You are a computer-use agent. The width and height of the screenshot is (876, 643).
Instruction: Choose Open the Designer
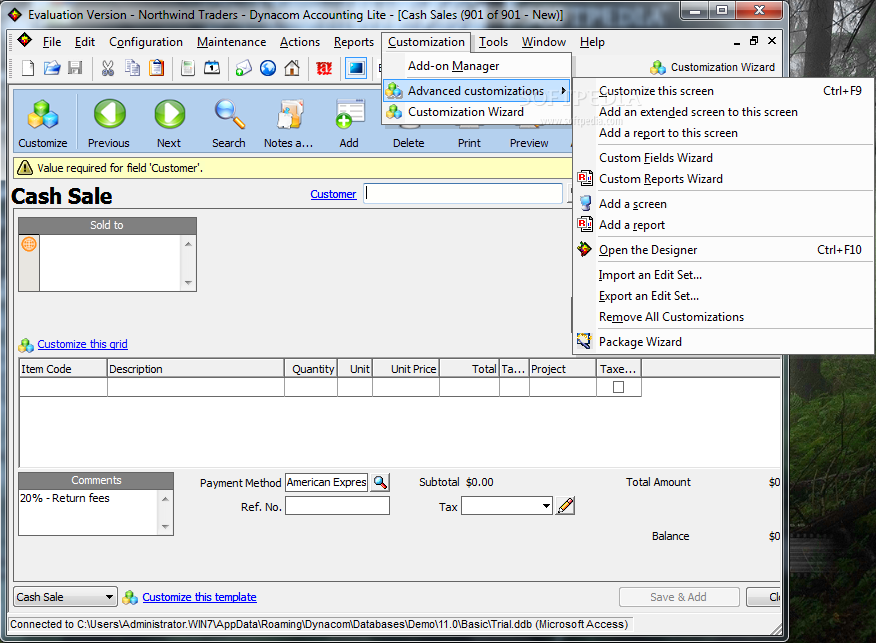coord(723,250)
